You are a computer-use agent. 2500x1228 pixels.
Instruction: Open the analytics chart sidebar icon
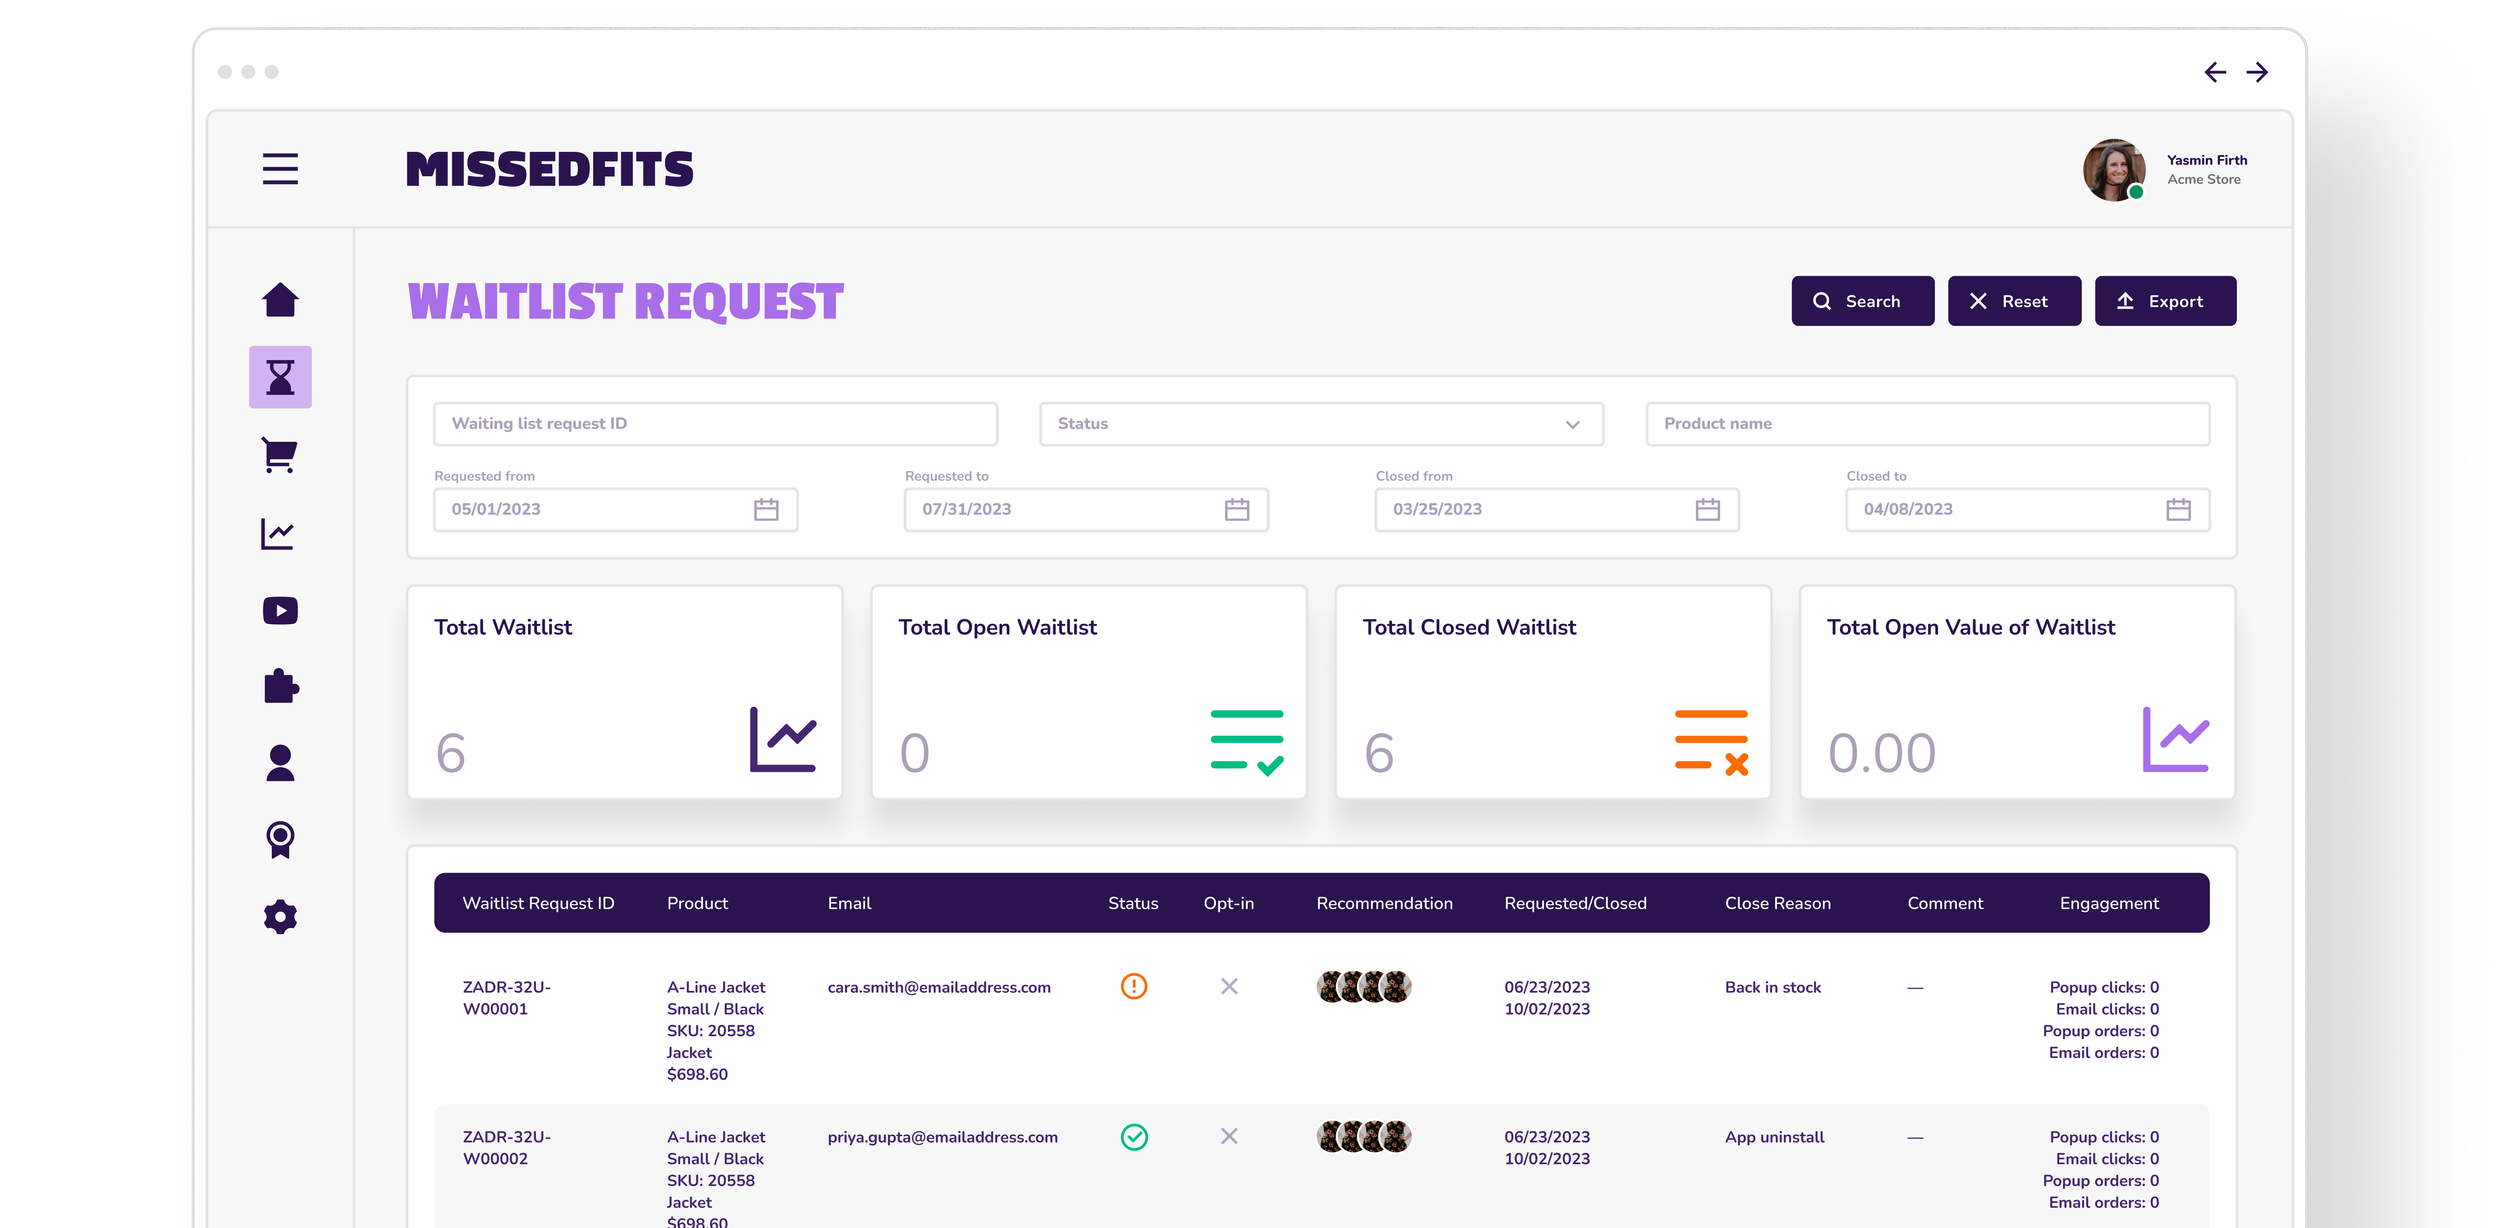(x=279, y=533)
